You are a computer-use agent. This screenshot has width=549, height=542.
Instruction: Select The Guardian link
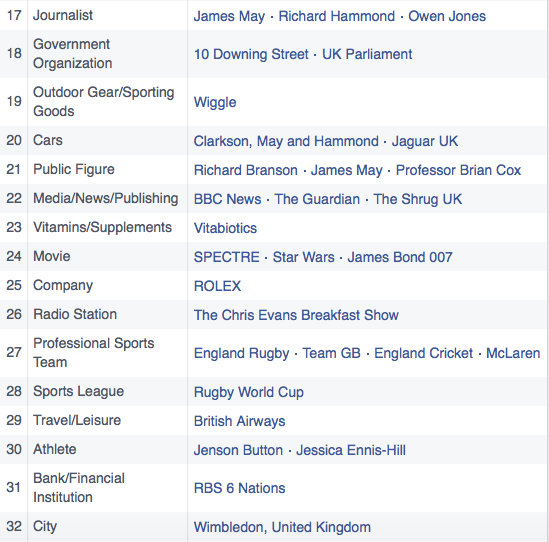[x=317, y=199]
